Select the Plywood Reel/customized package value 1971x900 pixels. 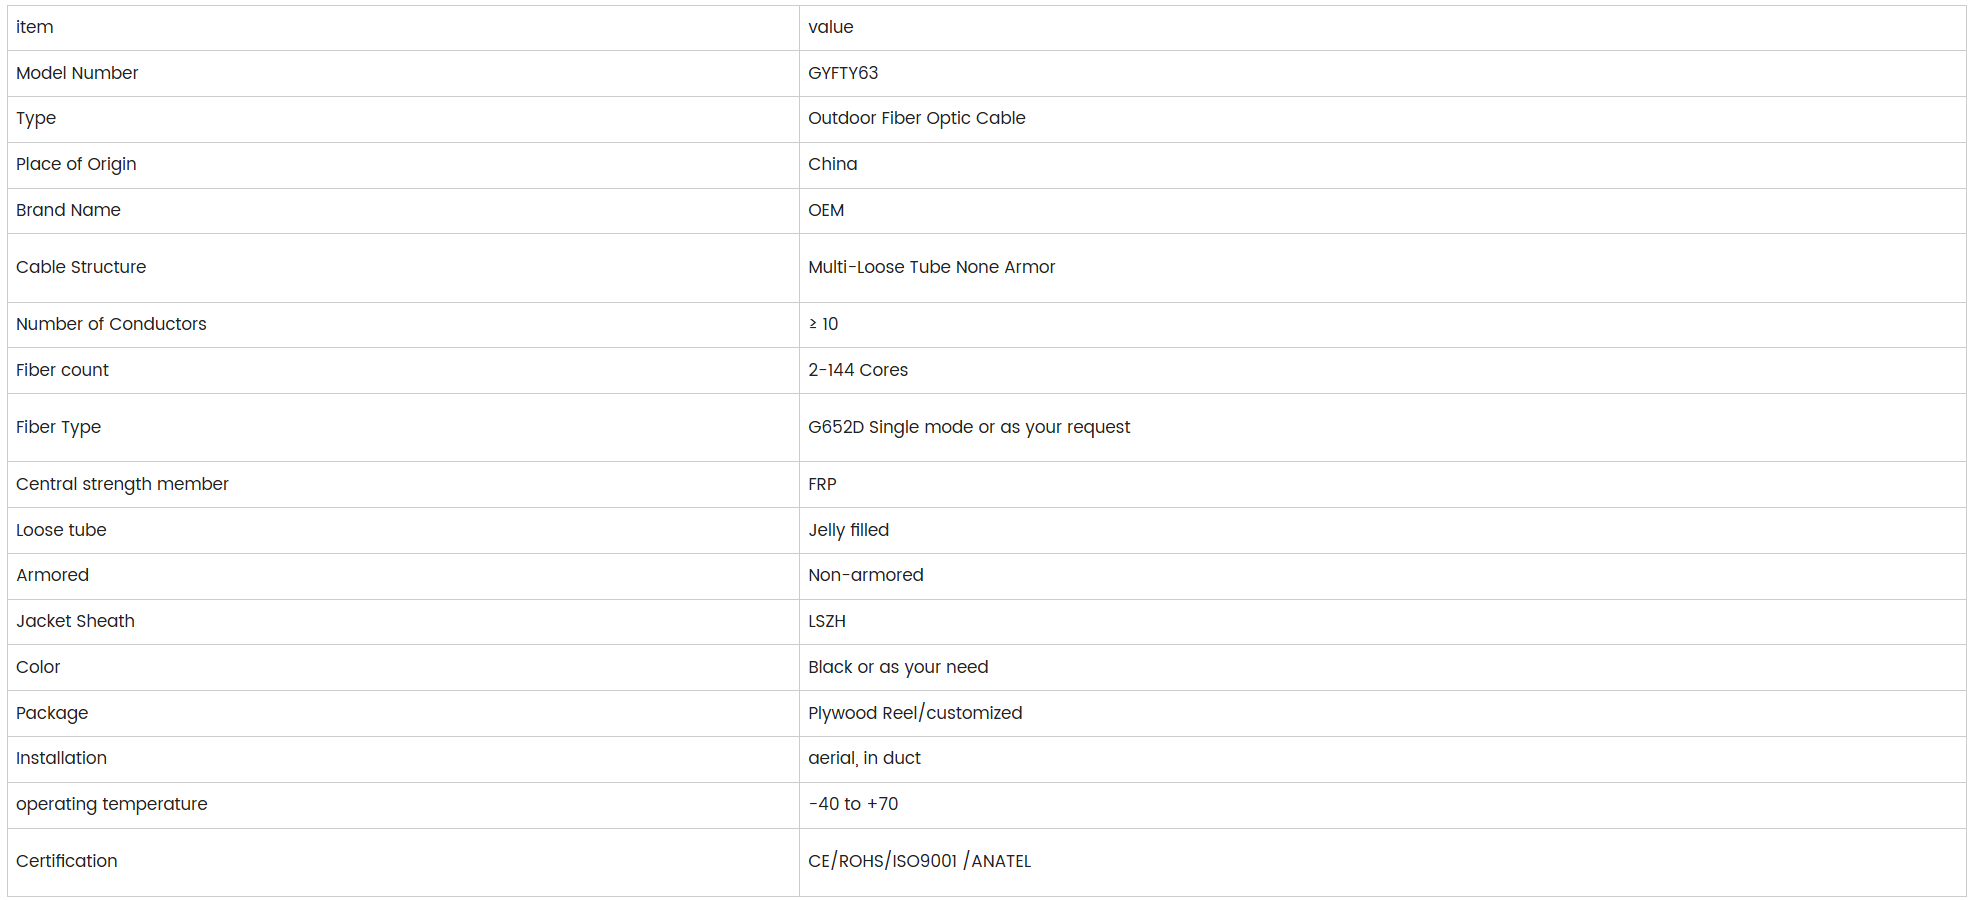[915, 713]
